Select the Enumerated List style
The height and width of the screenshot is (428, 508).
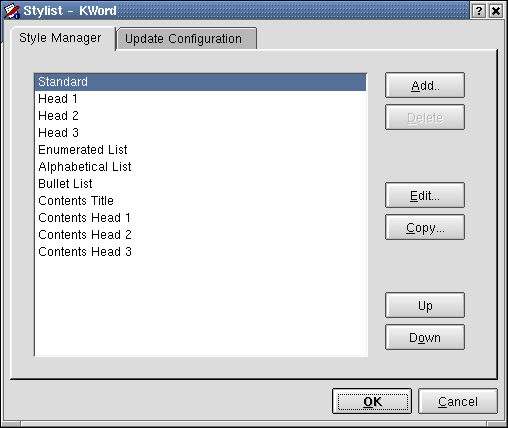(200, 150)
